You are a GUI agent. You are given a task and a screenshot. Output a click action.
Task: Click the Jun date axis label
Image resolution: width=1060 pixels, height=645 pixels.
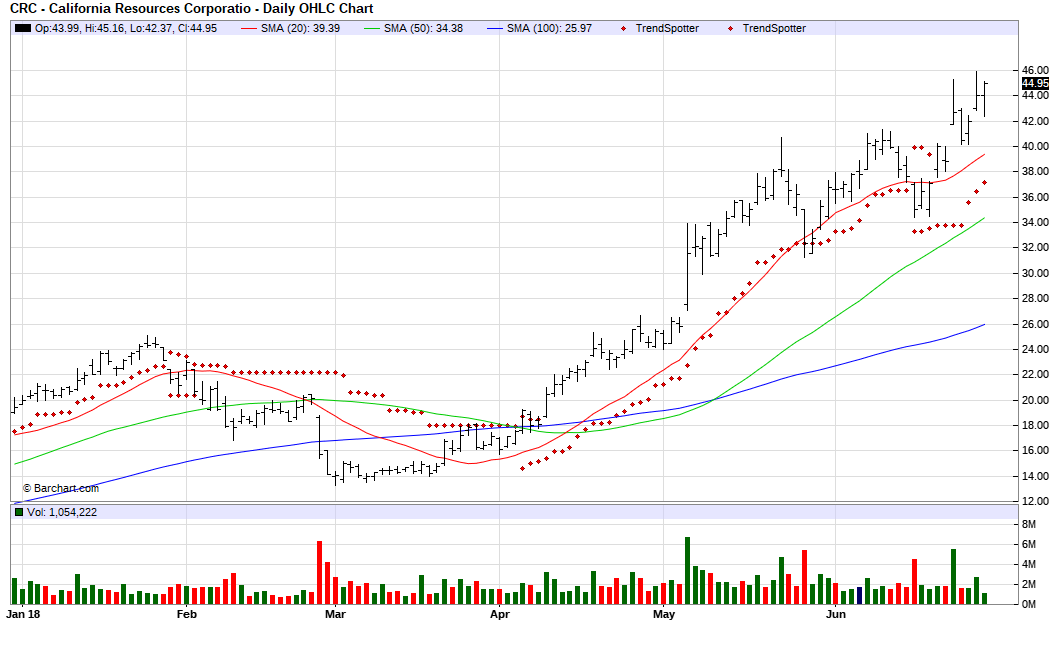click(x=836, y=614)
